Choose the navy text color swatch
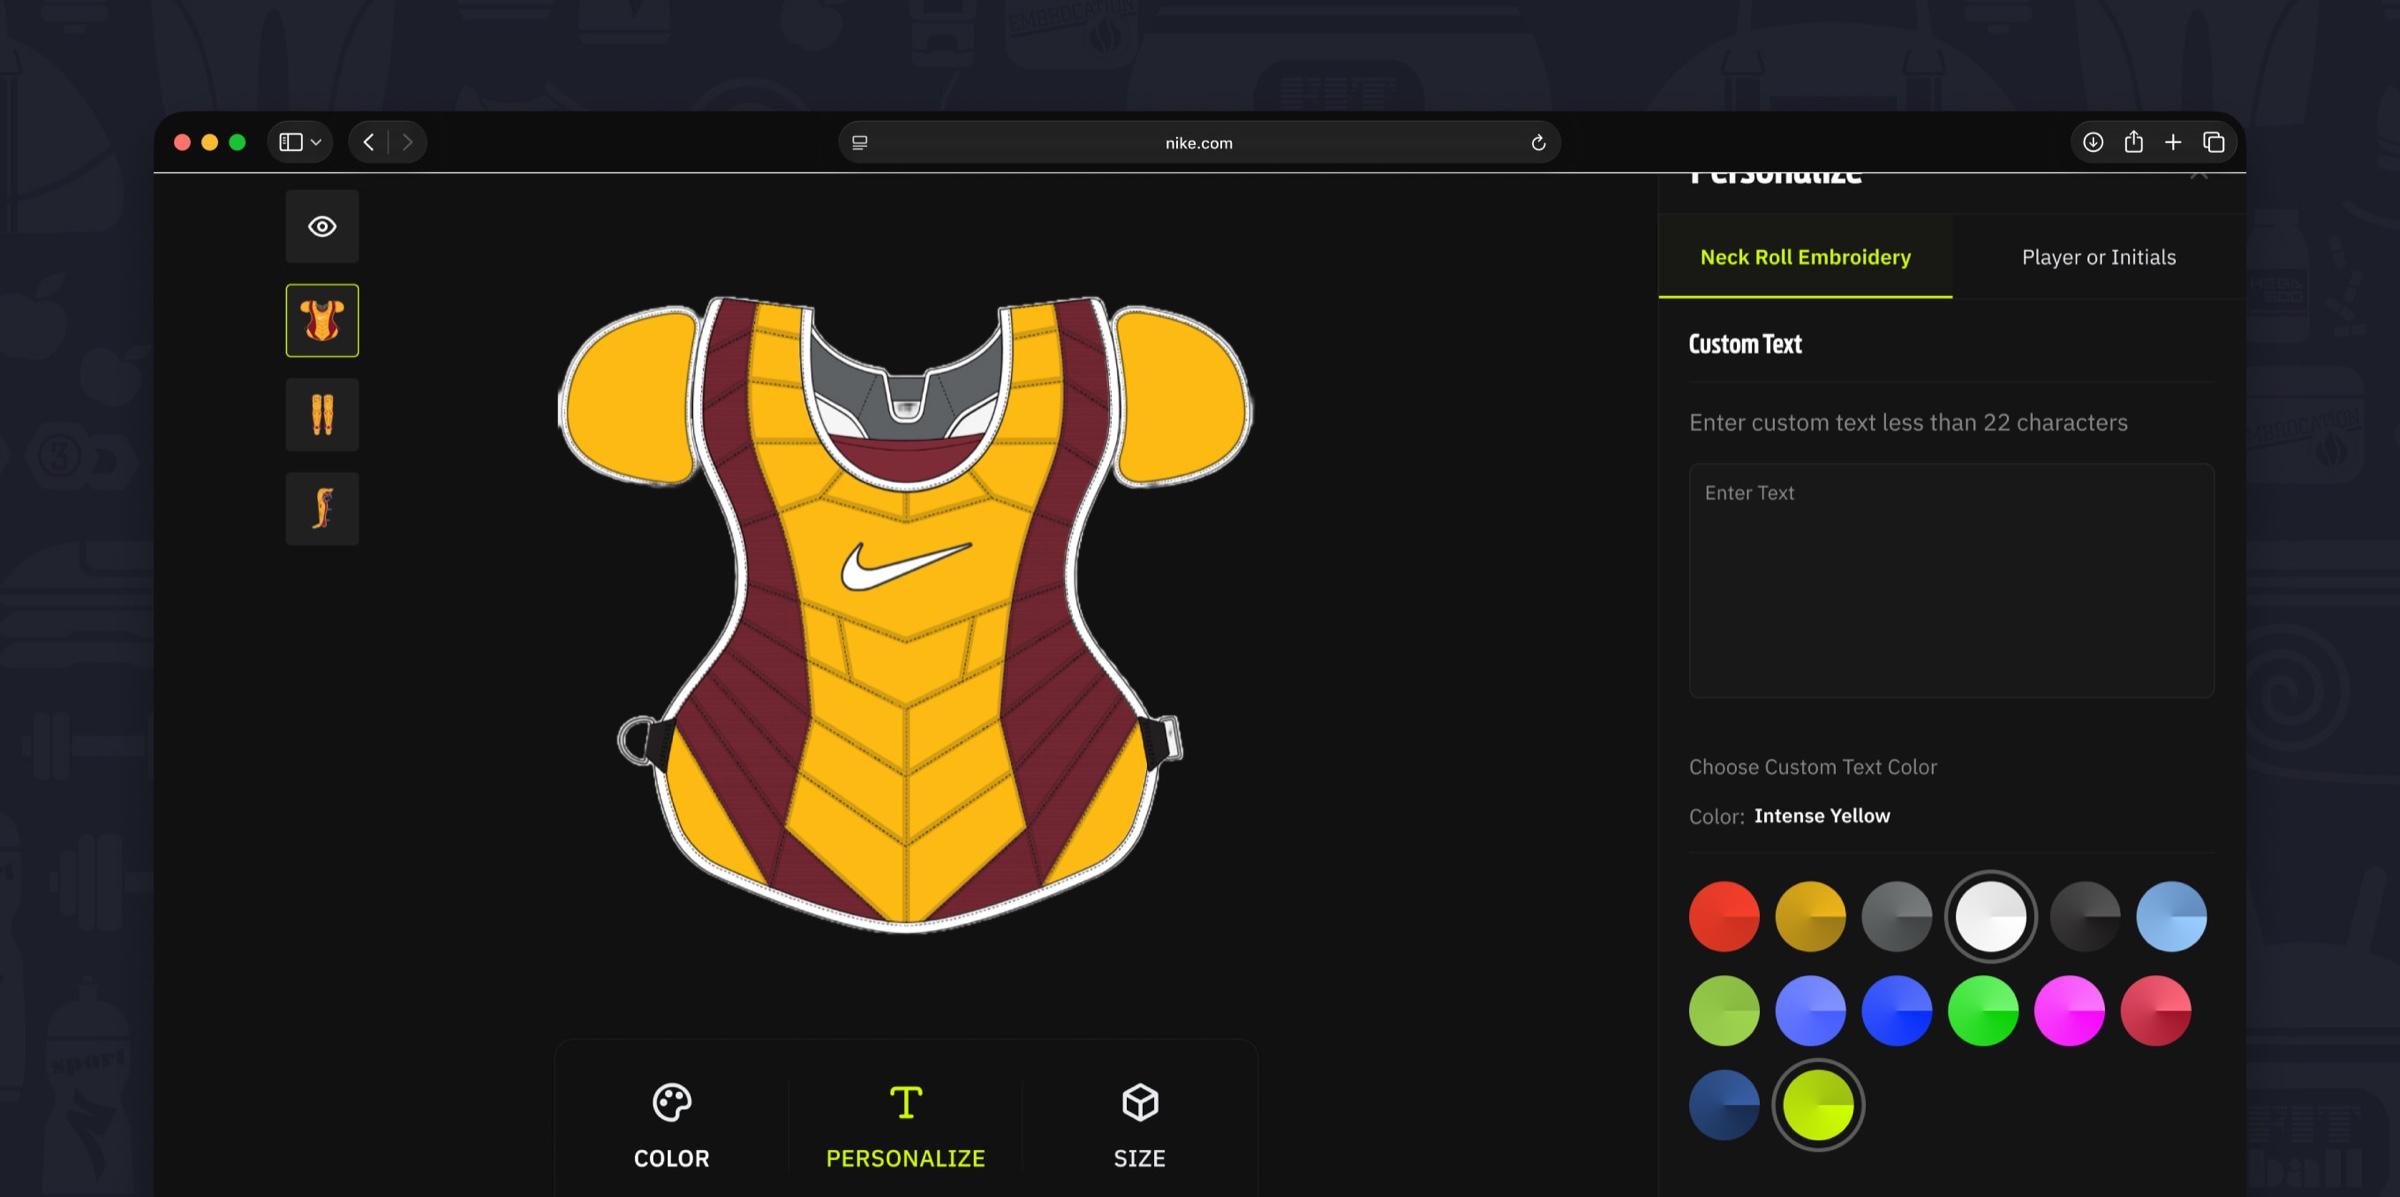The height and width of the screenshot is (1197, 2400). pos(1724,1105)
